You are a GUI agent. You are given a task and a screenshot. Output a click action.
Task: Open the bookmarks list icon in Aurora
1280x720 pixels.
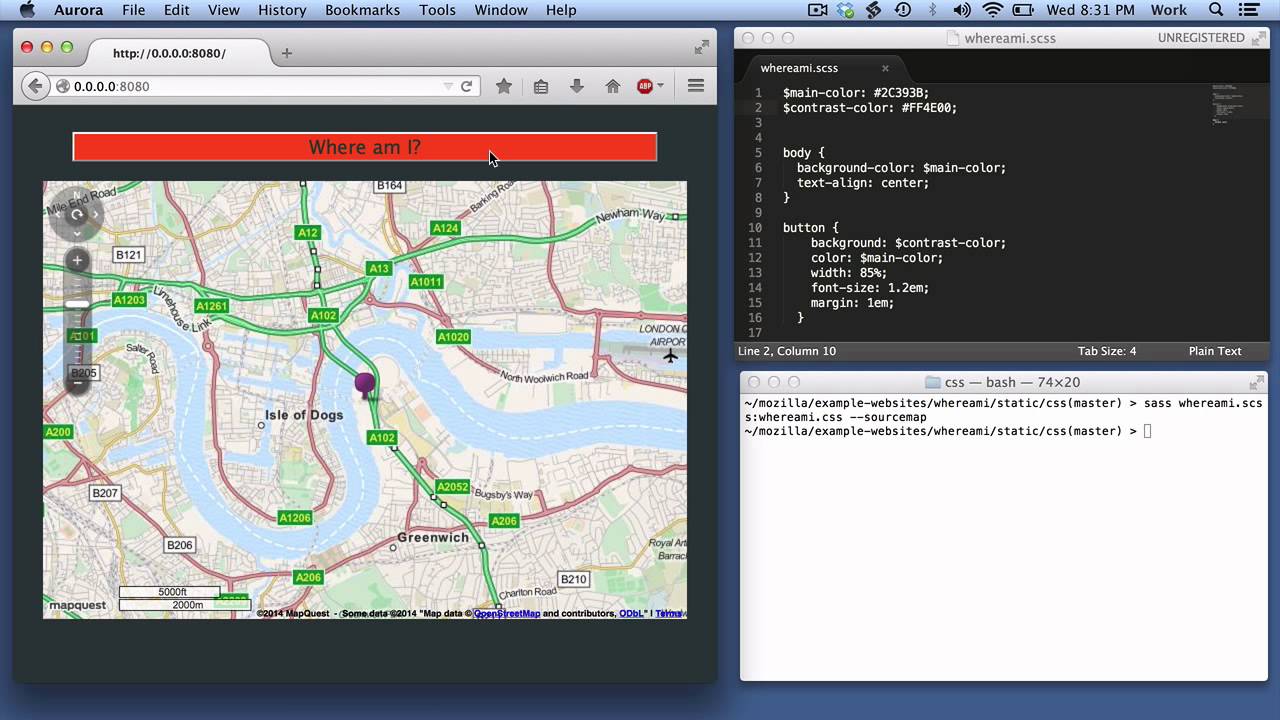[541, 86]
